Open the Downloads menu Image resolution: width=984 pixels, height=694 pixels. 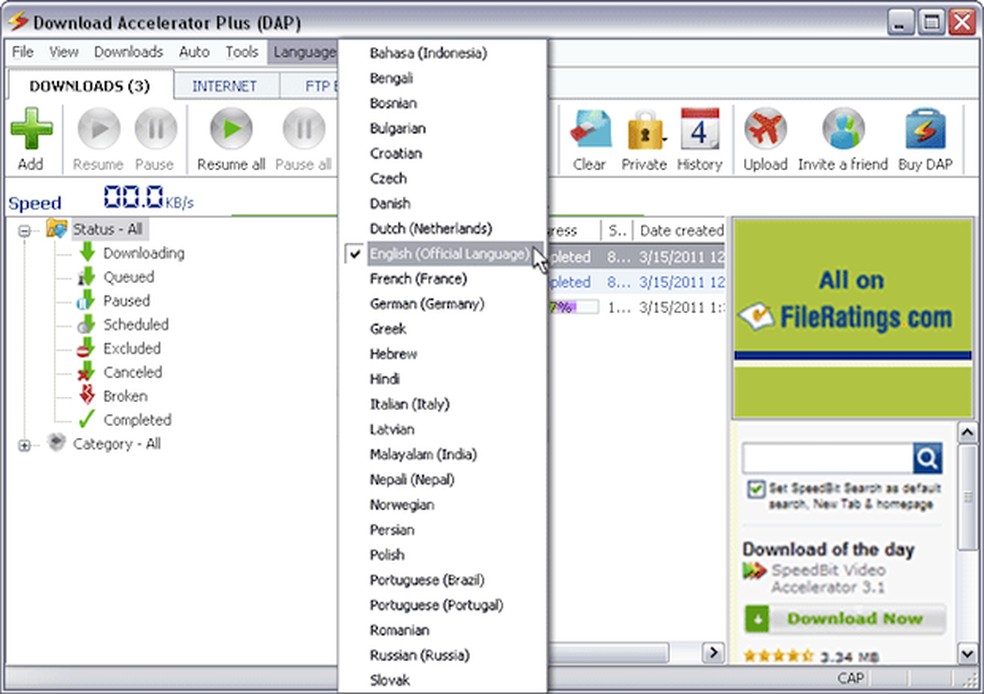129,52
